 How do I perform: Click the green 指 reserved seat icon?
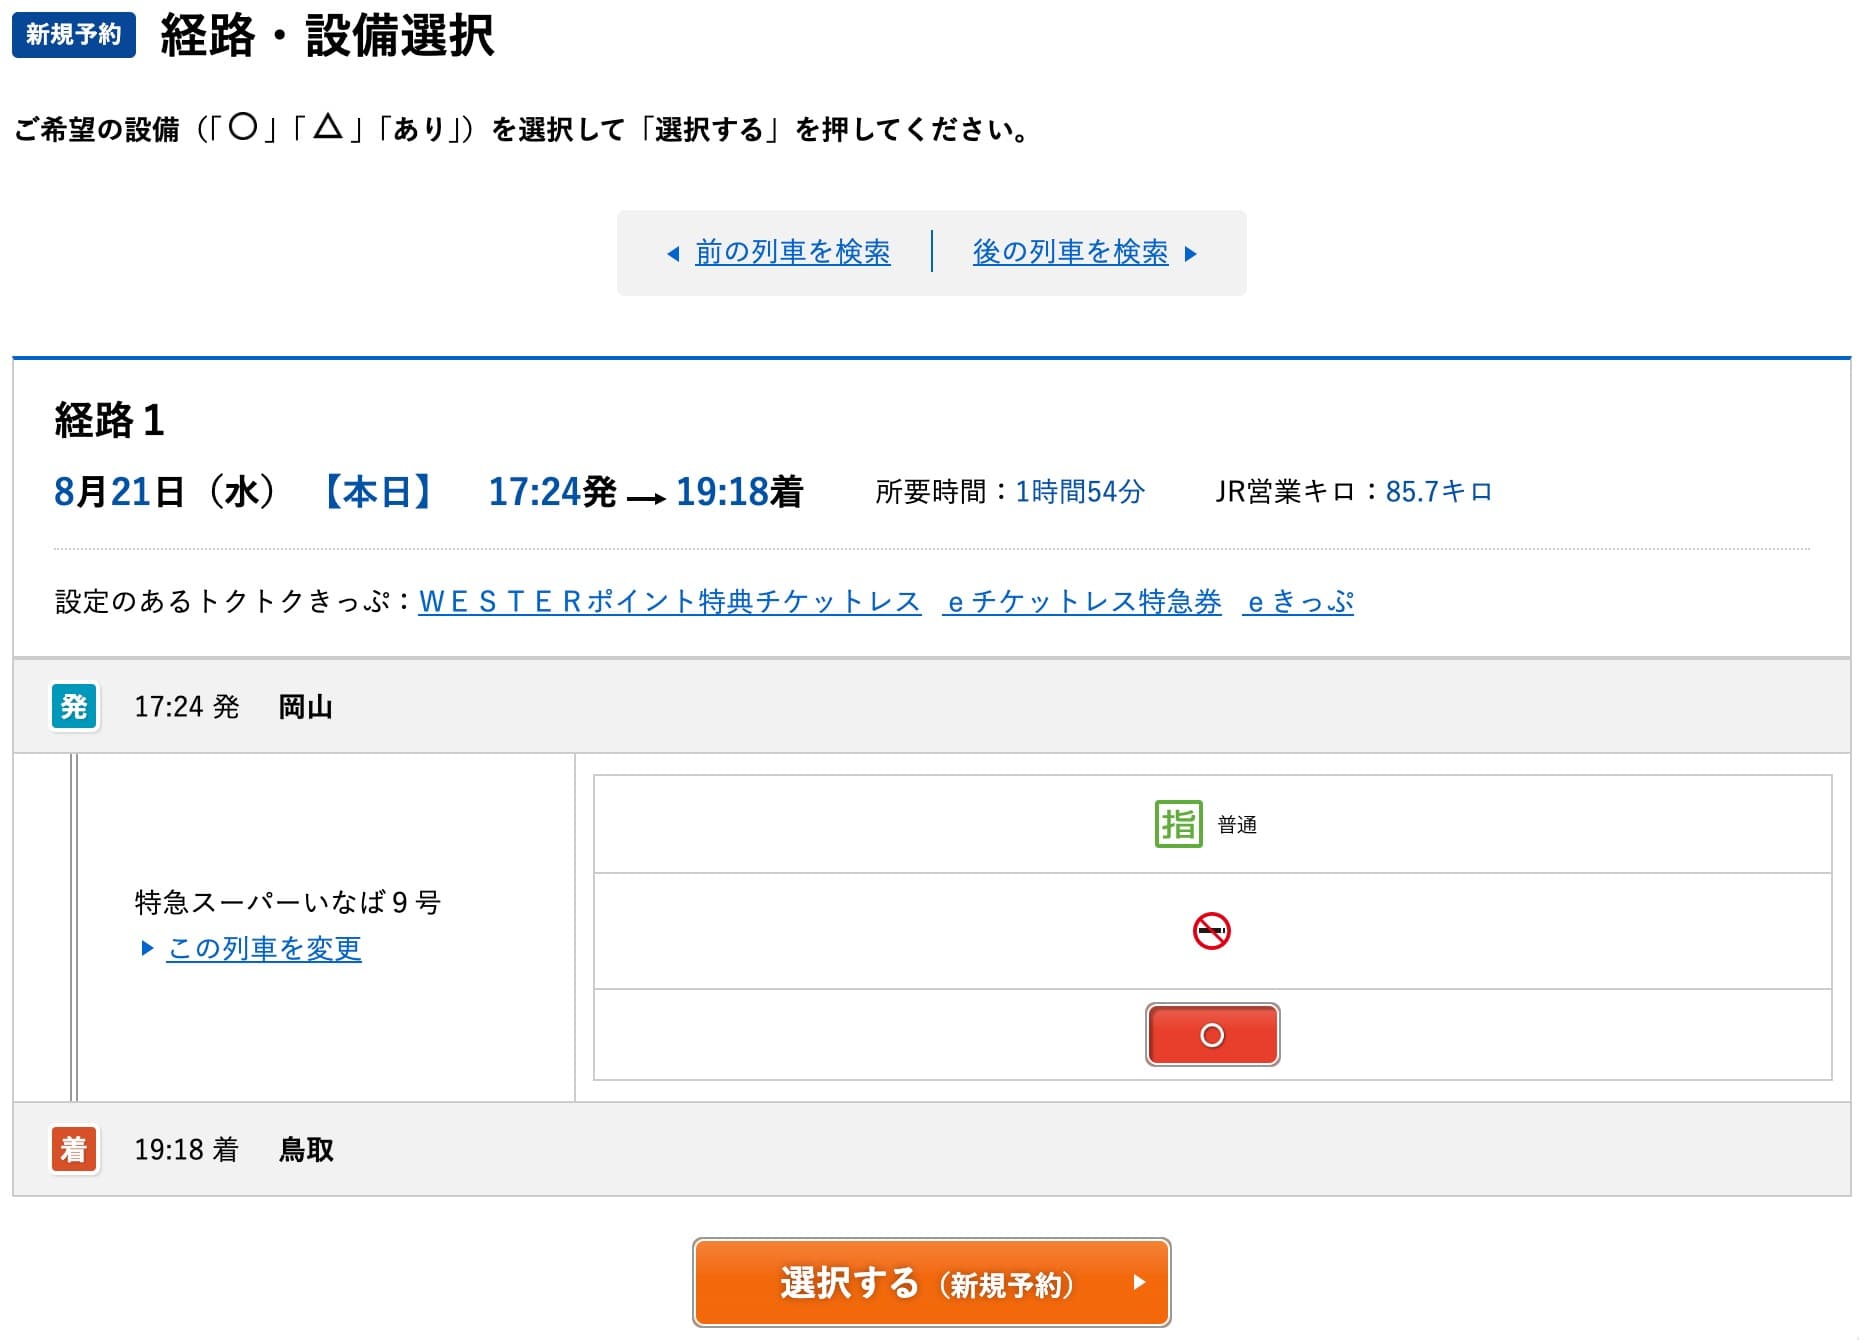[x=1178, y=824]
